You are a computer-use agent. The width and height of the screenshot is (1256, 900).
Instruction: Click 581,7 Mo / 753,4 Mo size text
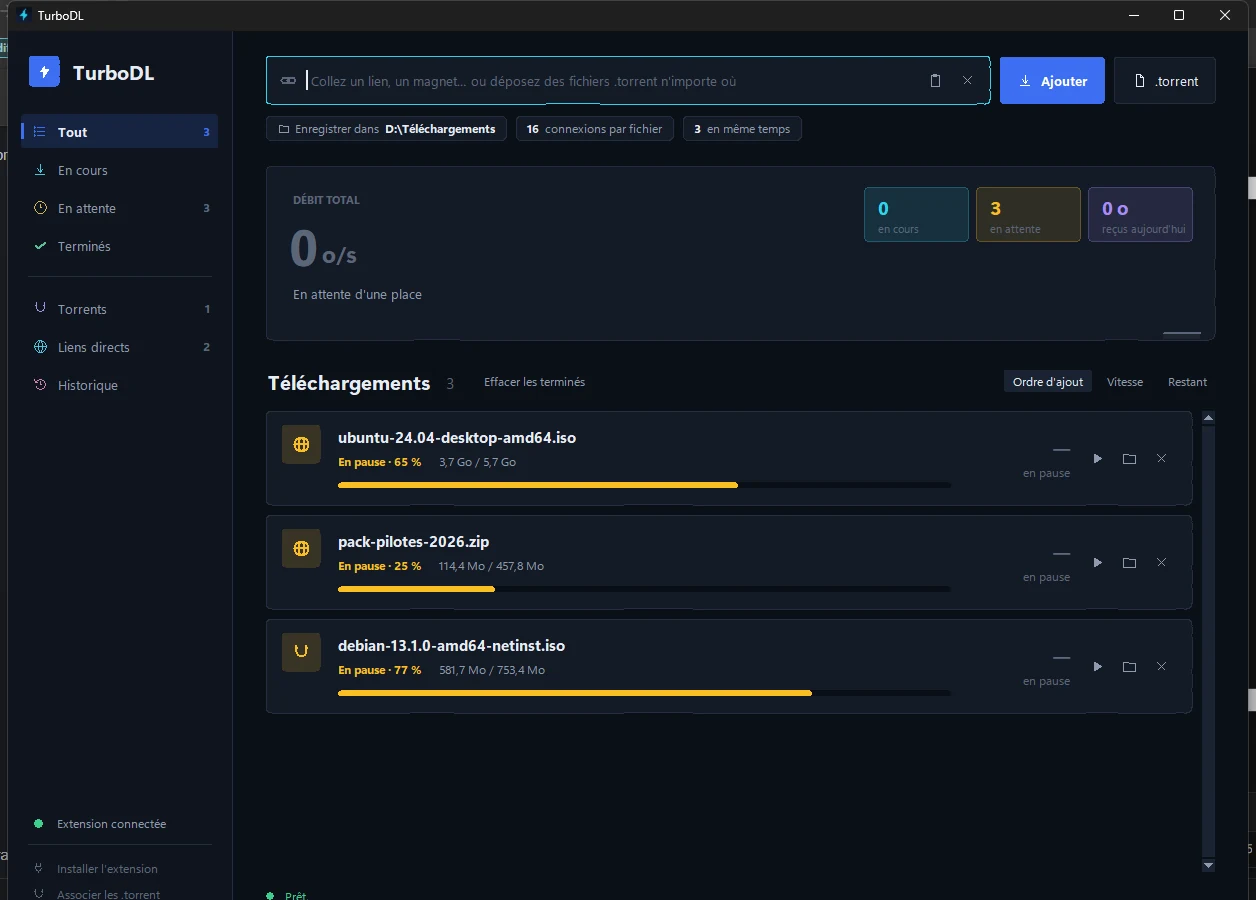pos(492,671)
